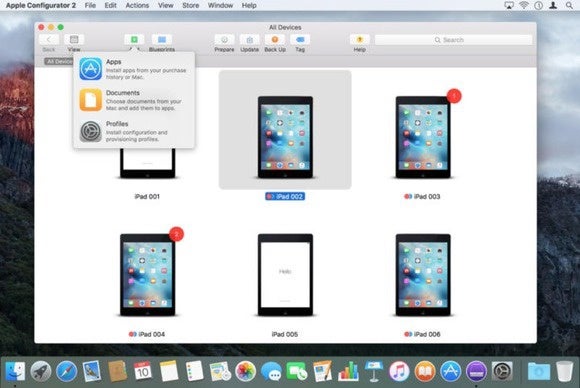580x388 pixels.
Task: Open the View menu in menu bar
Action: (165, 5)
